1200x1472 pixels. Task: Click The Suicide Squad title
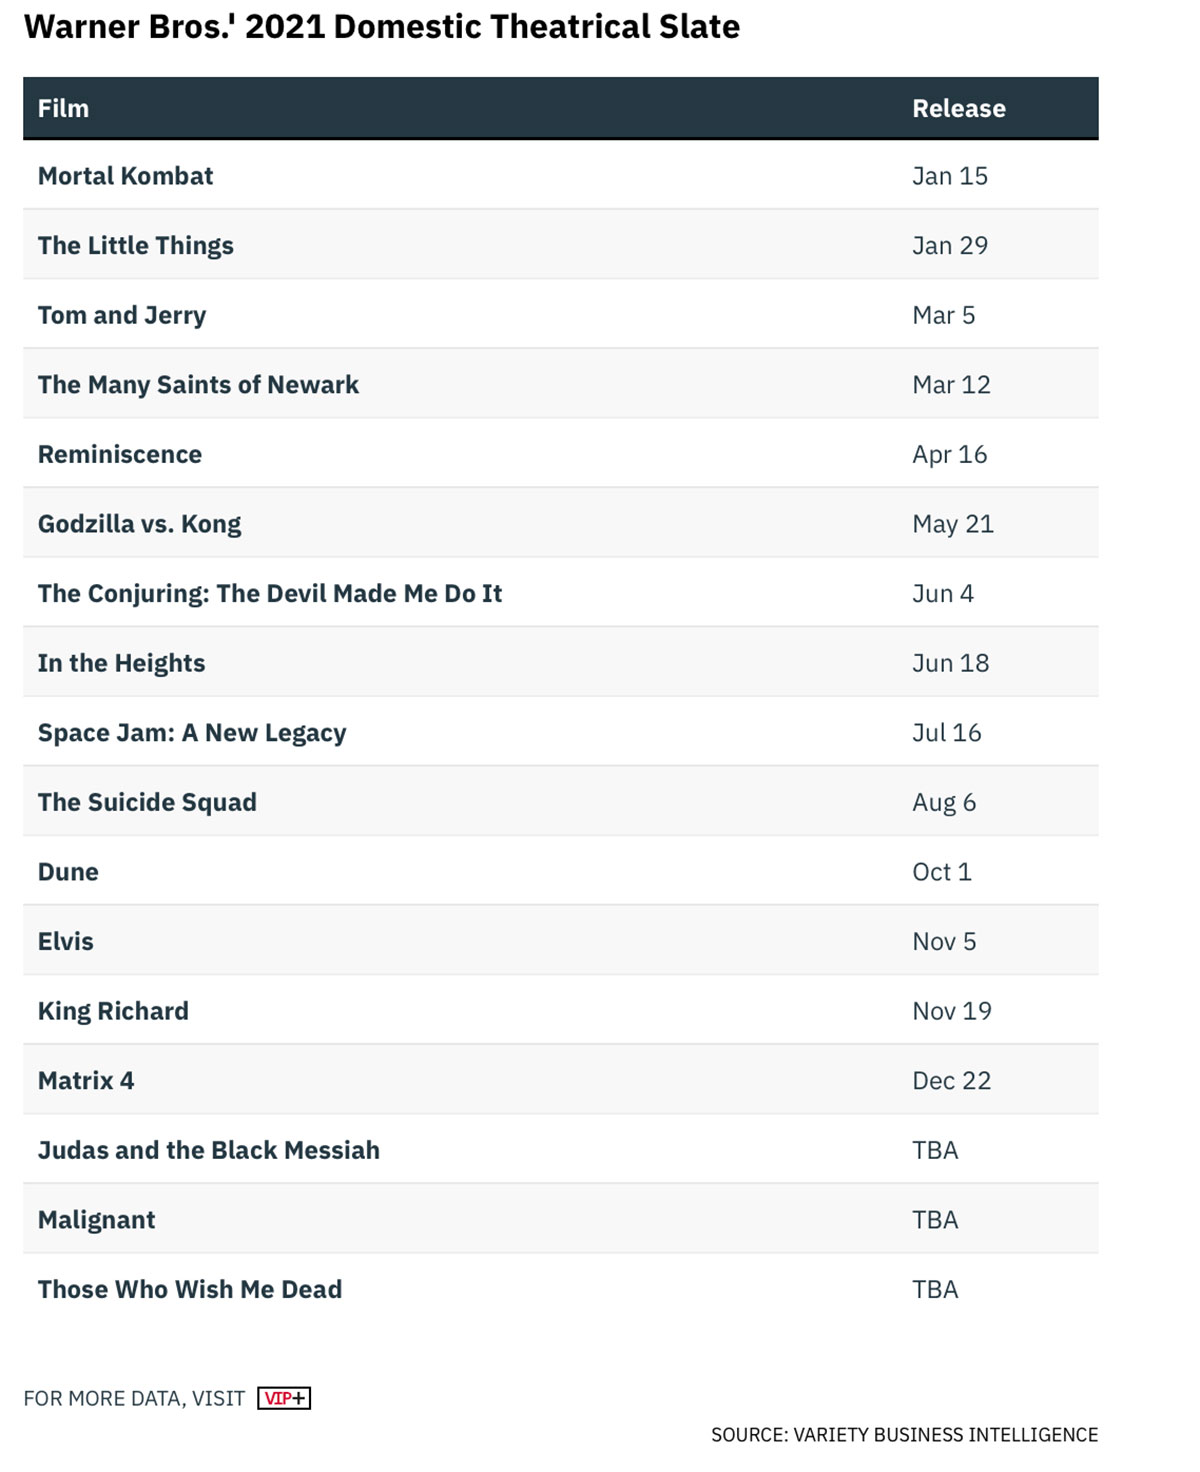click(x=147, y=802)
